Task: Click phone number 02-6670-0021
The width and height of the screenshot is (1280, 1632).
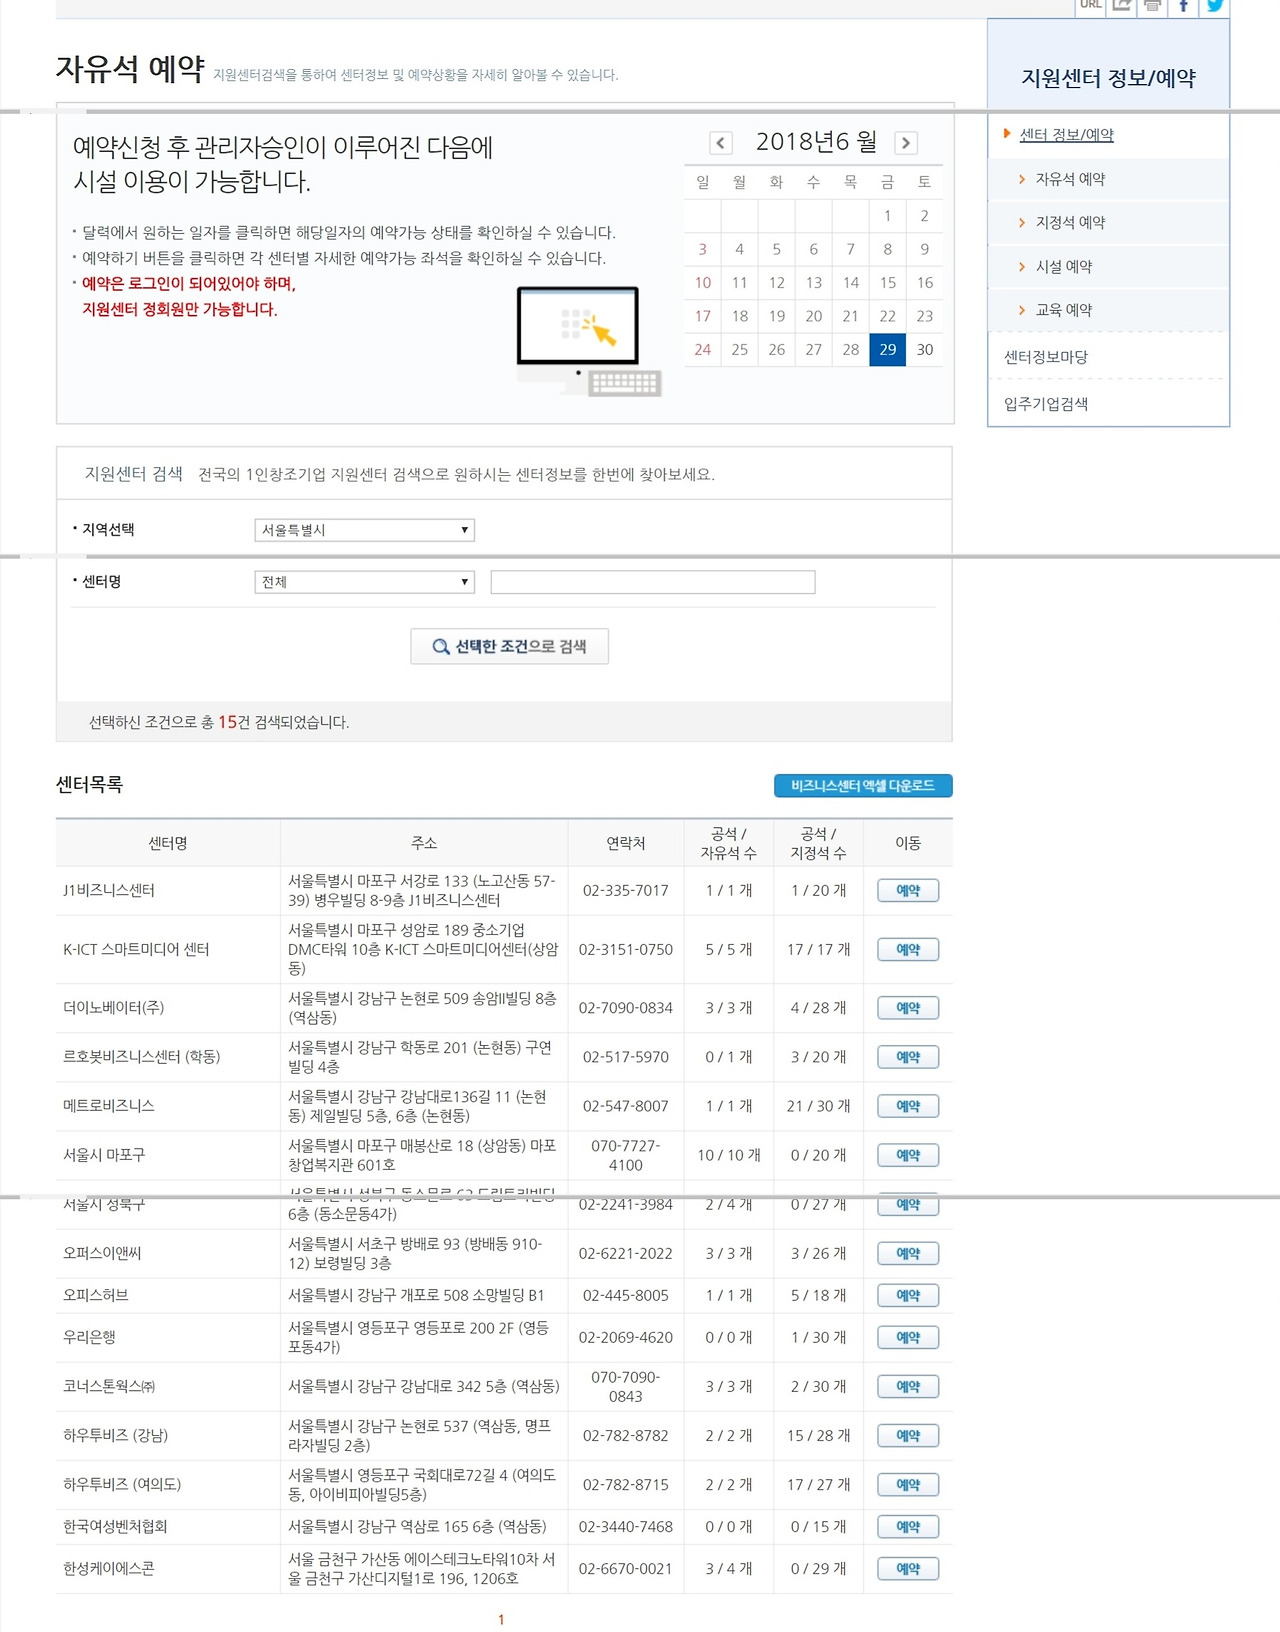Action: pos(626,1569)
